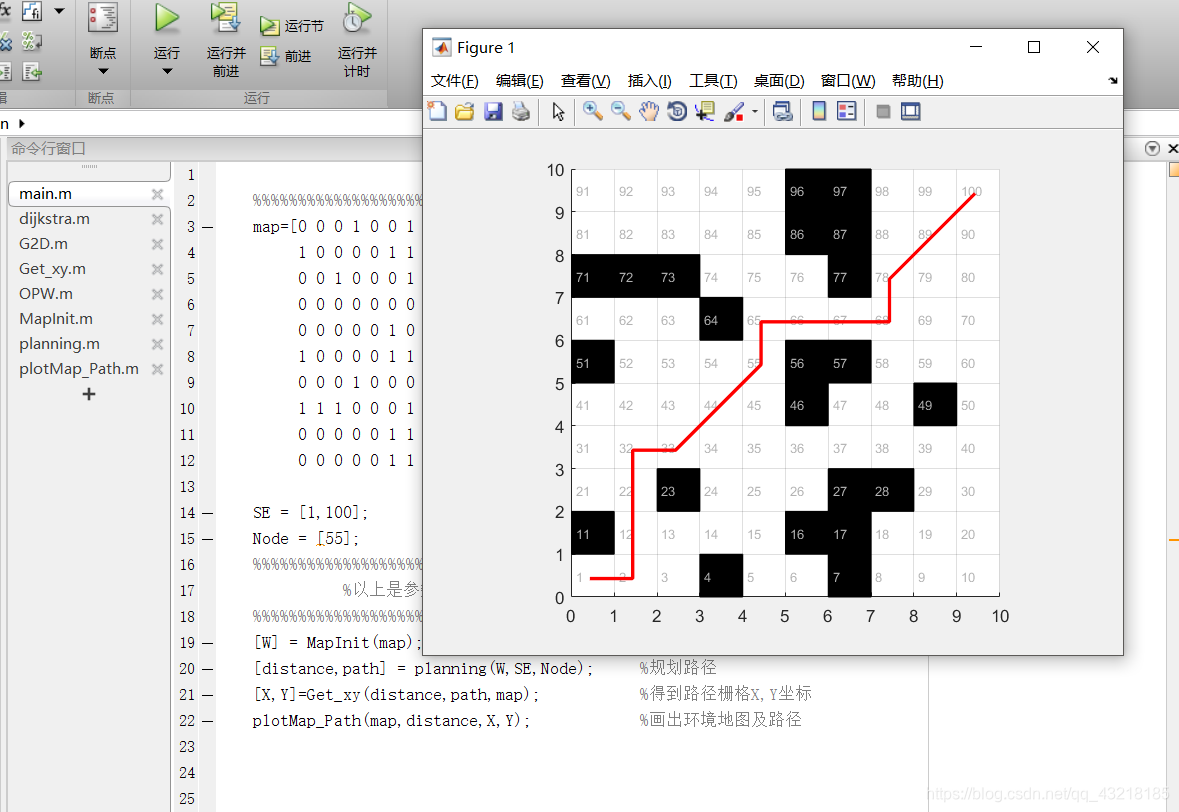Click the Hide Plot Tools icon

(883, 111)
